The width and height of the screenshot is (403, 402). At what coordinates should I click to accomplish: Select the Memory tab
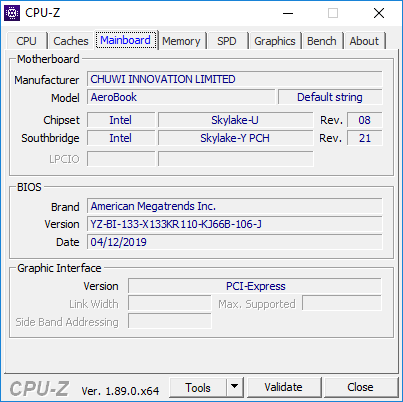click(x=181, y=41)
